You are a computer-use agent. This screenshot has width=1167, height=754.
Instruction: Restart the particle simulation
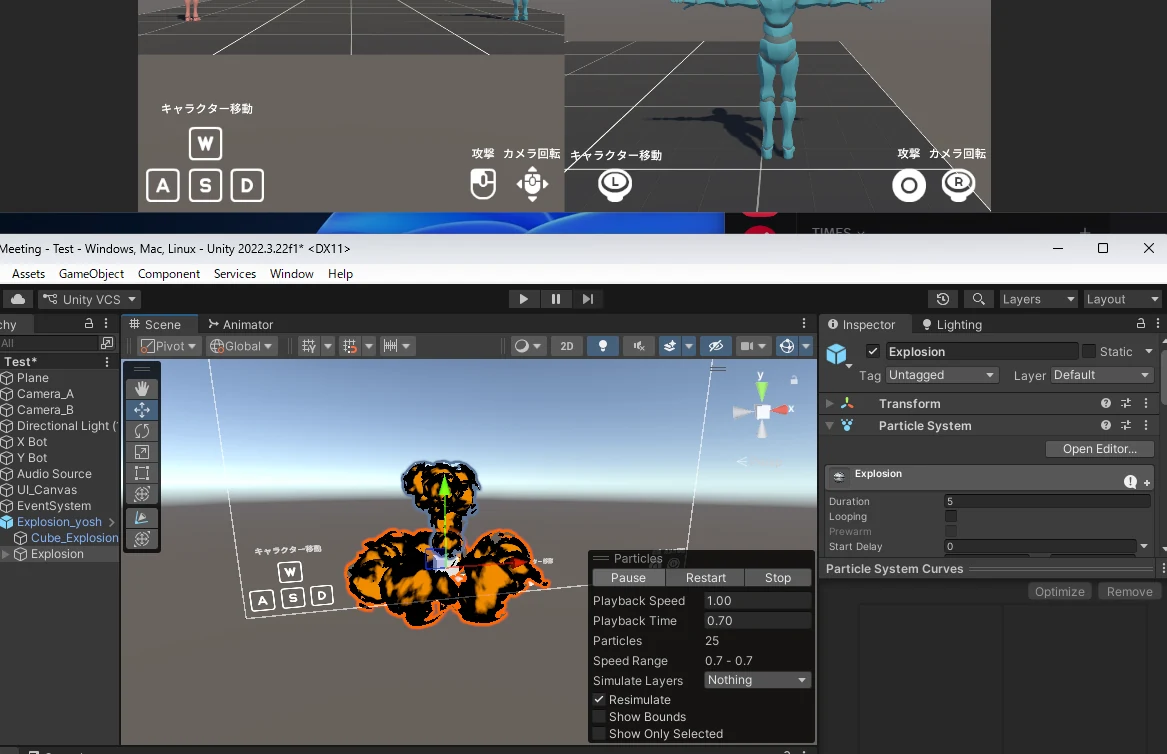point(706,578)
